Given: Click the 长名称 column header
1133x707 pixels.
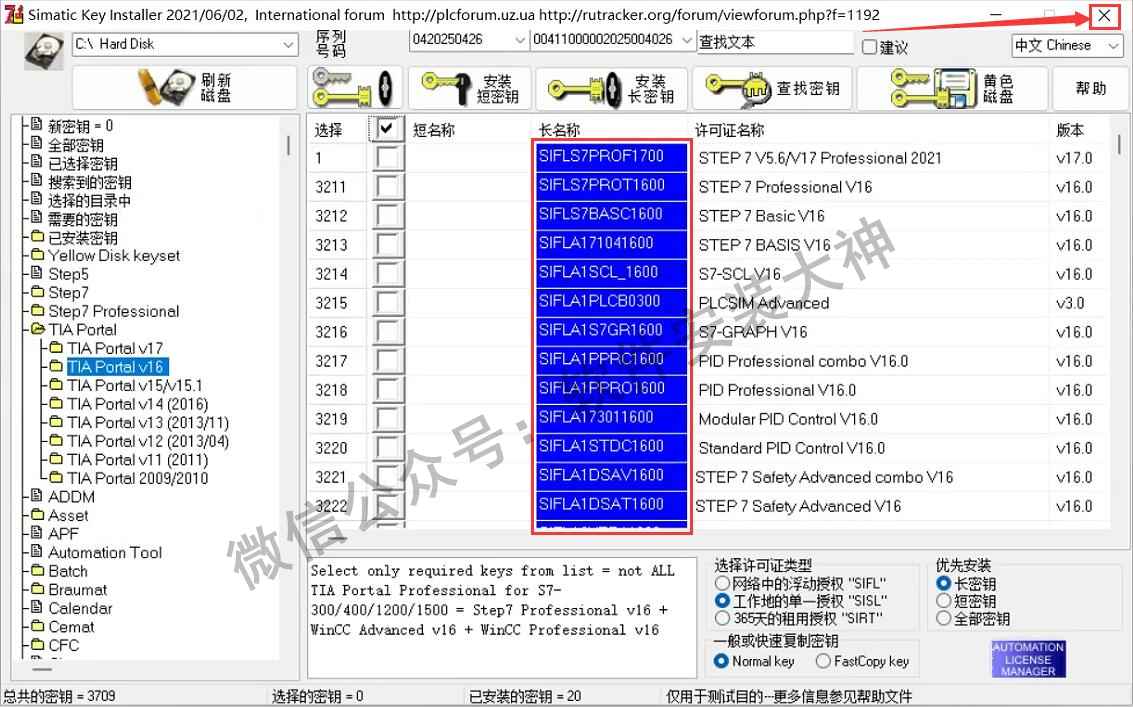Looking at the screenshot, I should pos(559,130).
